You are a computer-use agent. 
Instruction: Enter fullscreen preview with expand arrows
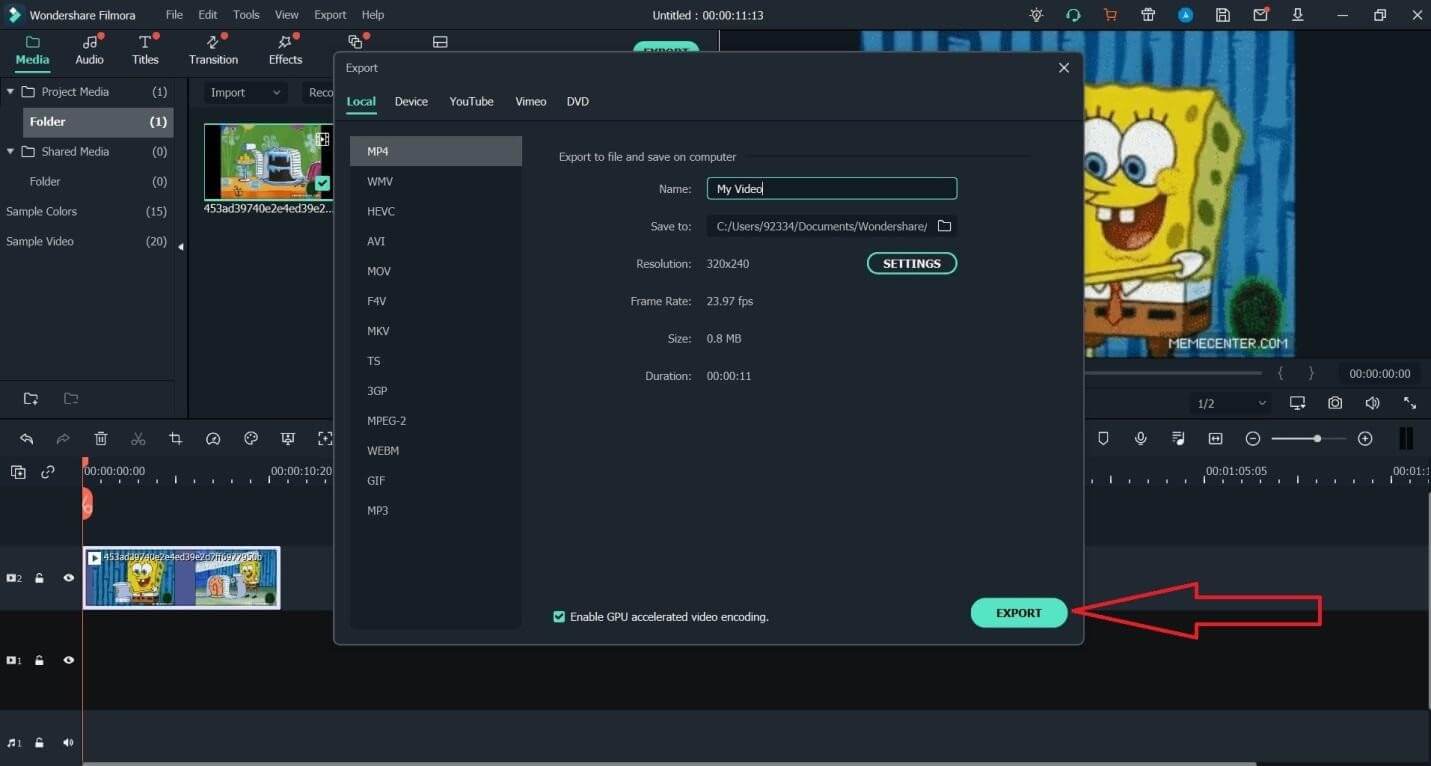click(x=1410, y=403)
